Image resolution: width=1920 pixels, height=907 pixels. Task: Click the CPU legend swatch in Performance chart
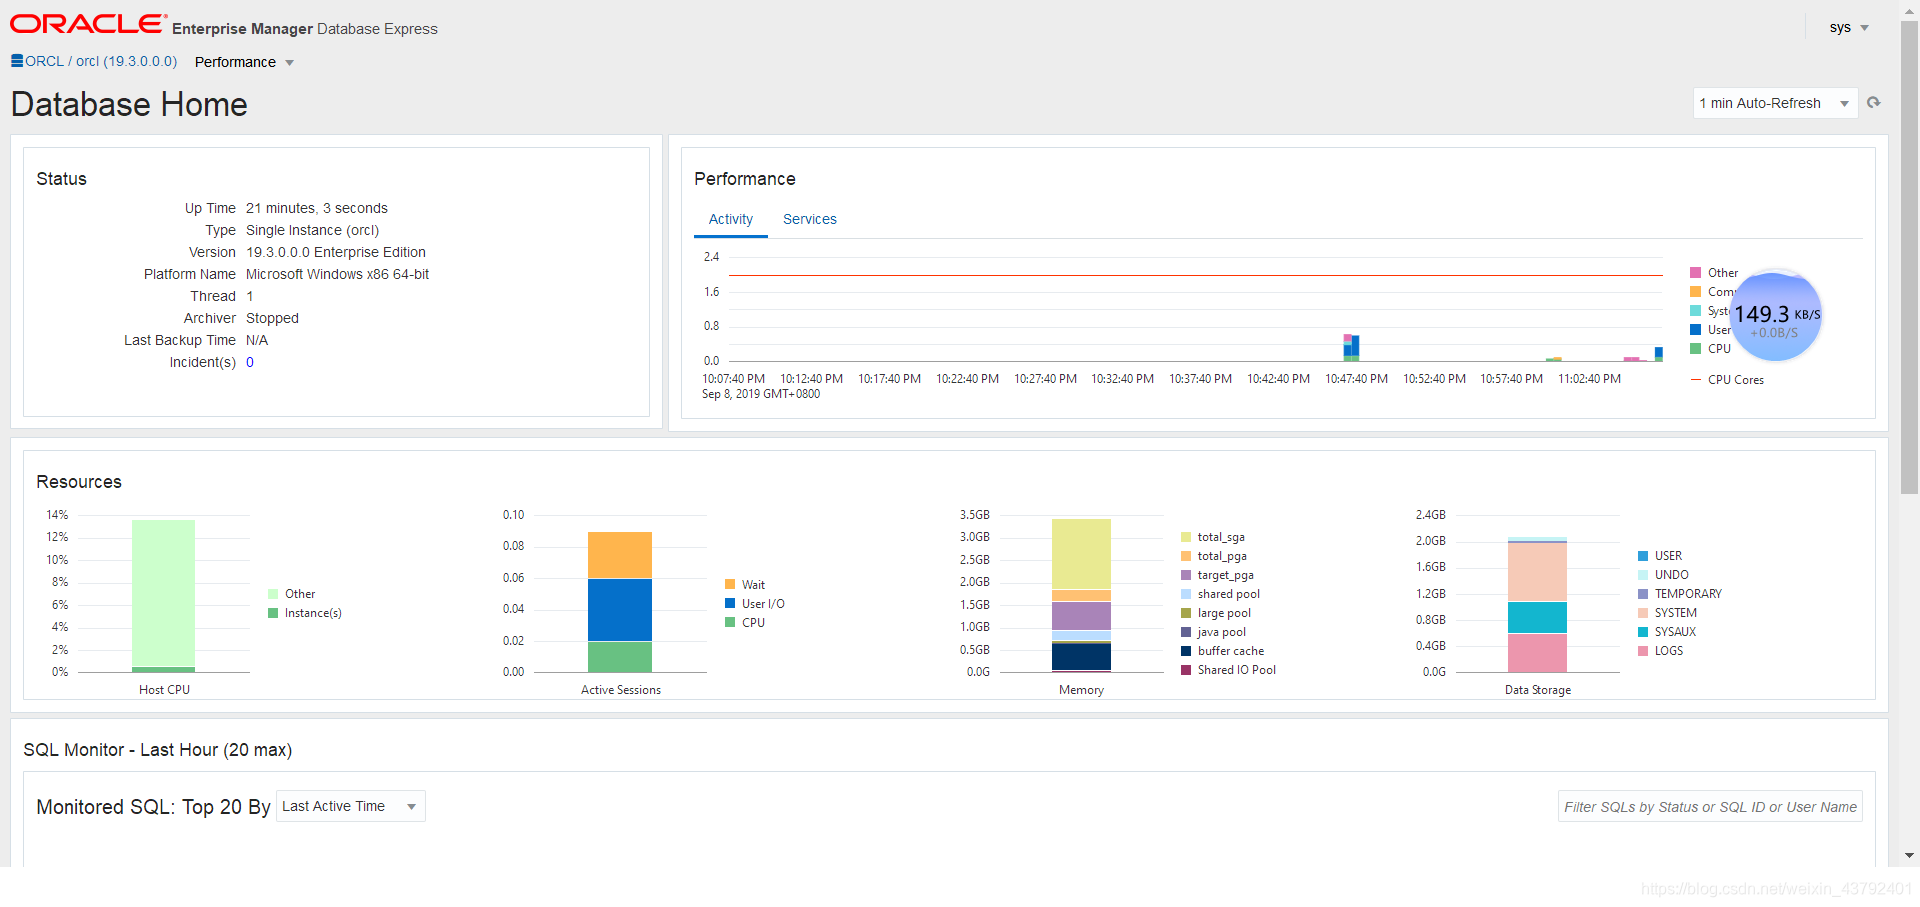1696,349
